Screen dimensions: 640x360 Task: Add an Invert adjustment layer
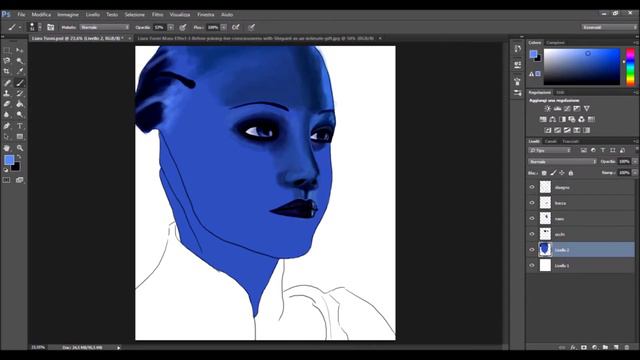click(548, 130)
